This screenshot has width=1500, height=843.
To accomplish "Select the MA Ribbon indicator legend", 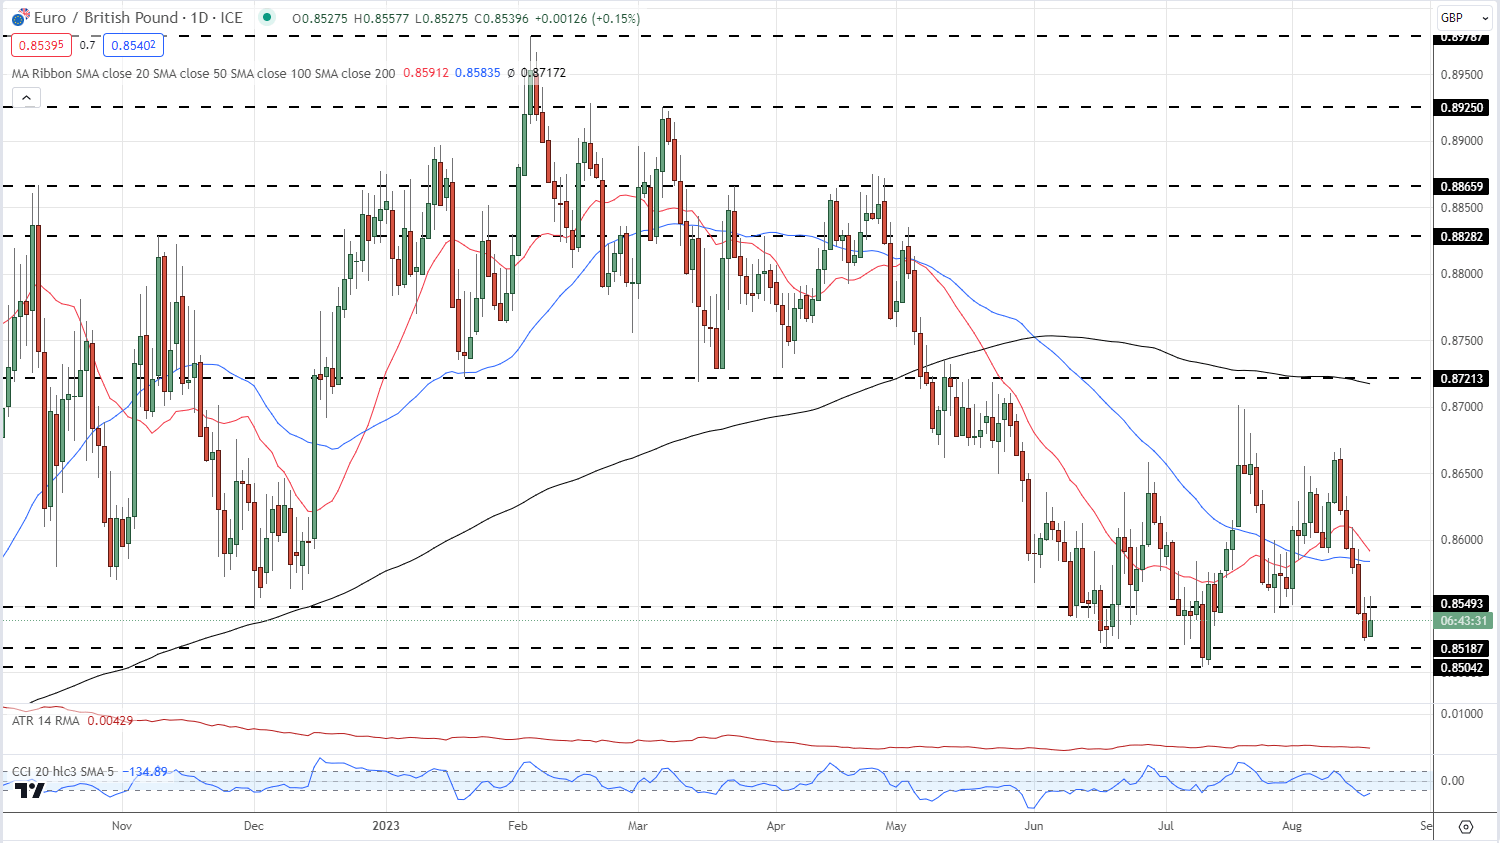I will click(203, 73).
